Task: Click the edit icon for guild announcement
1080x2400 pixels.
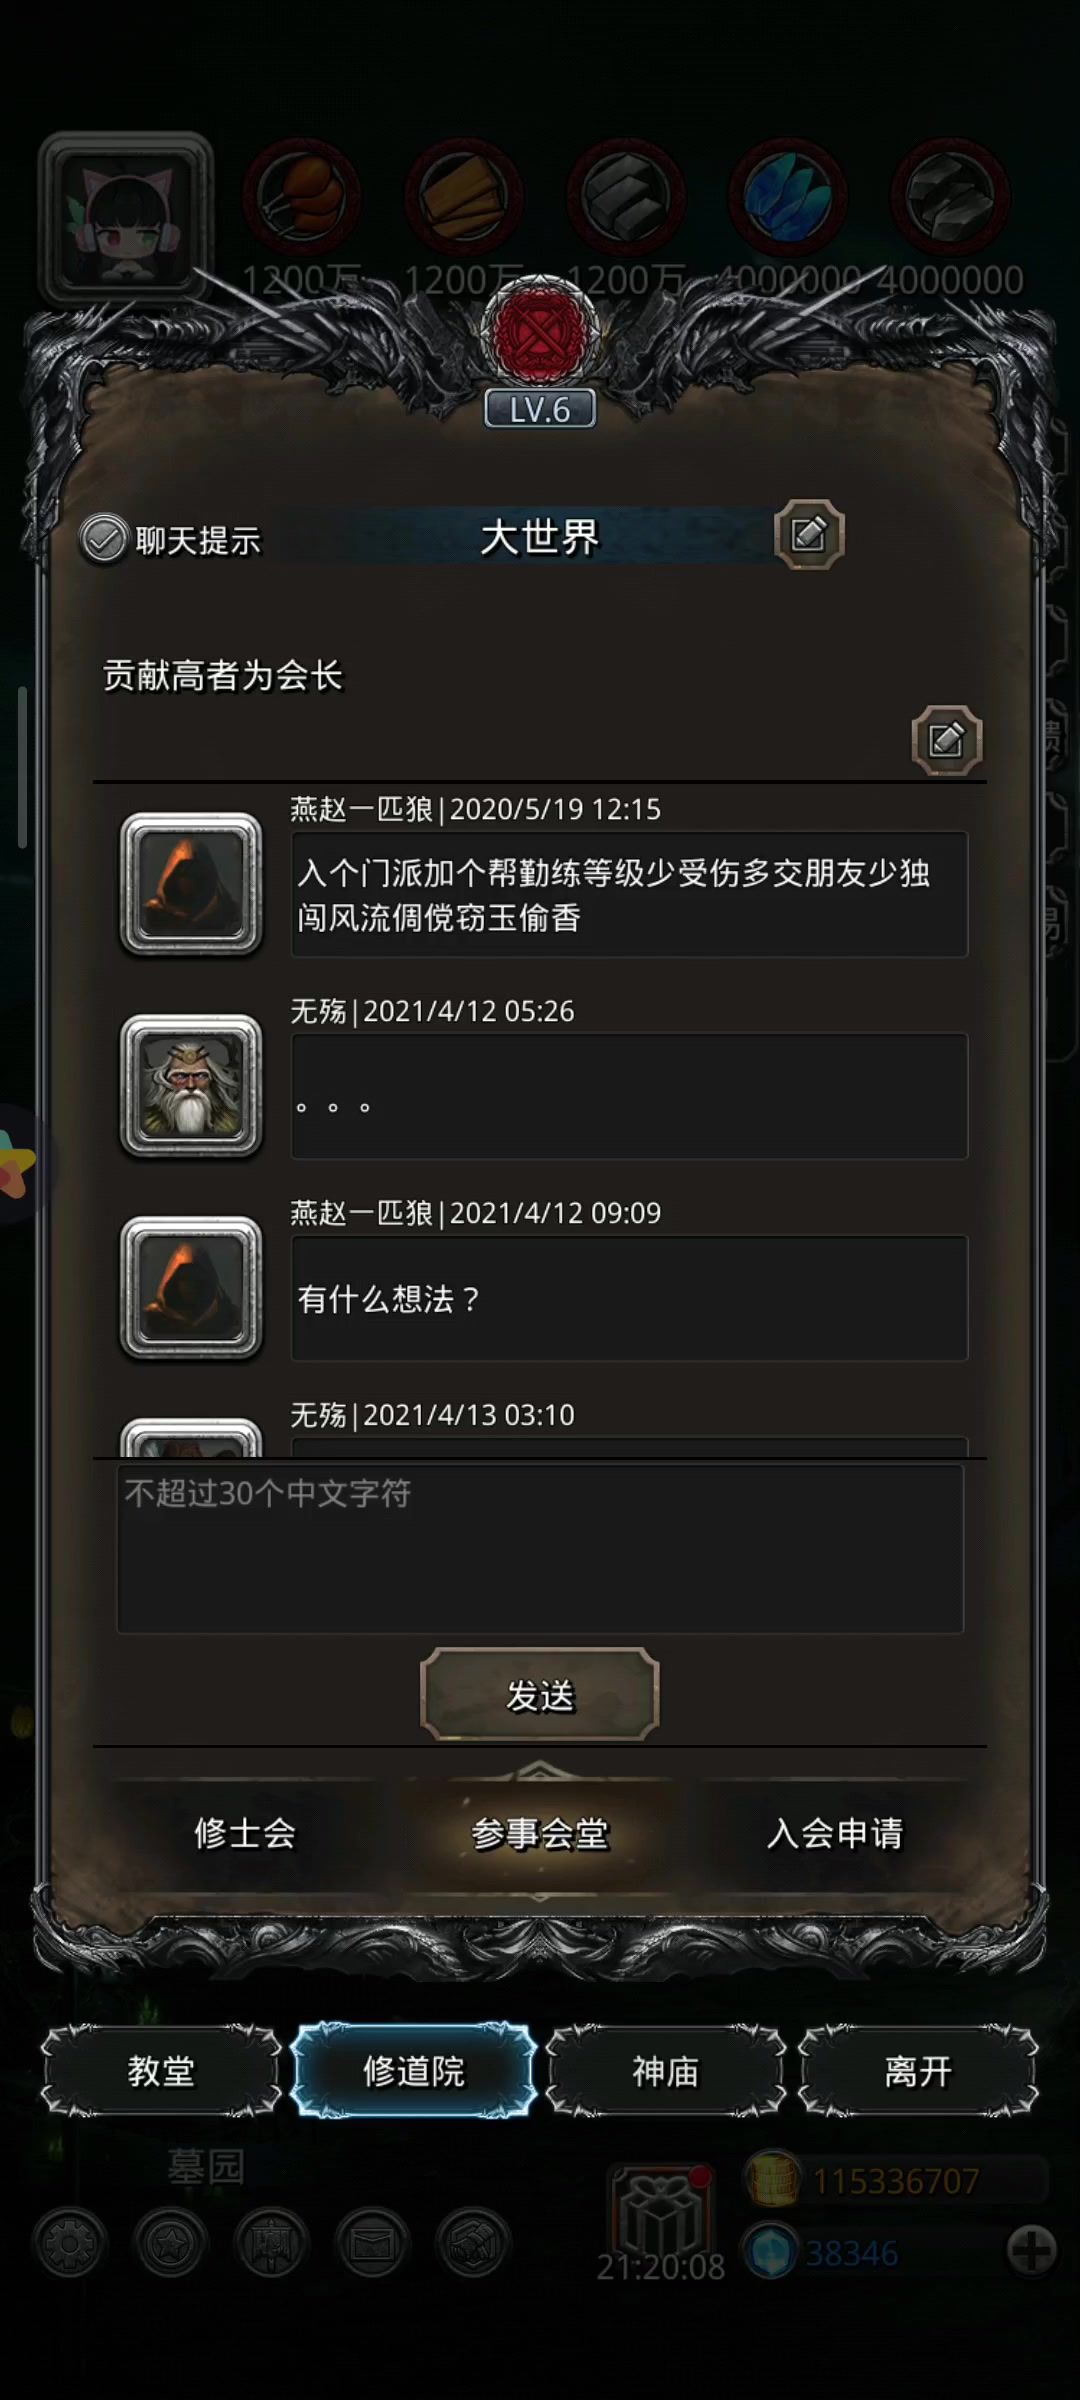Action: point(946,740)
